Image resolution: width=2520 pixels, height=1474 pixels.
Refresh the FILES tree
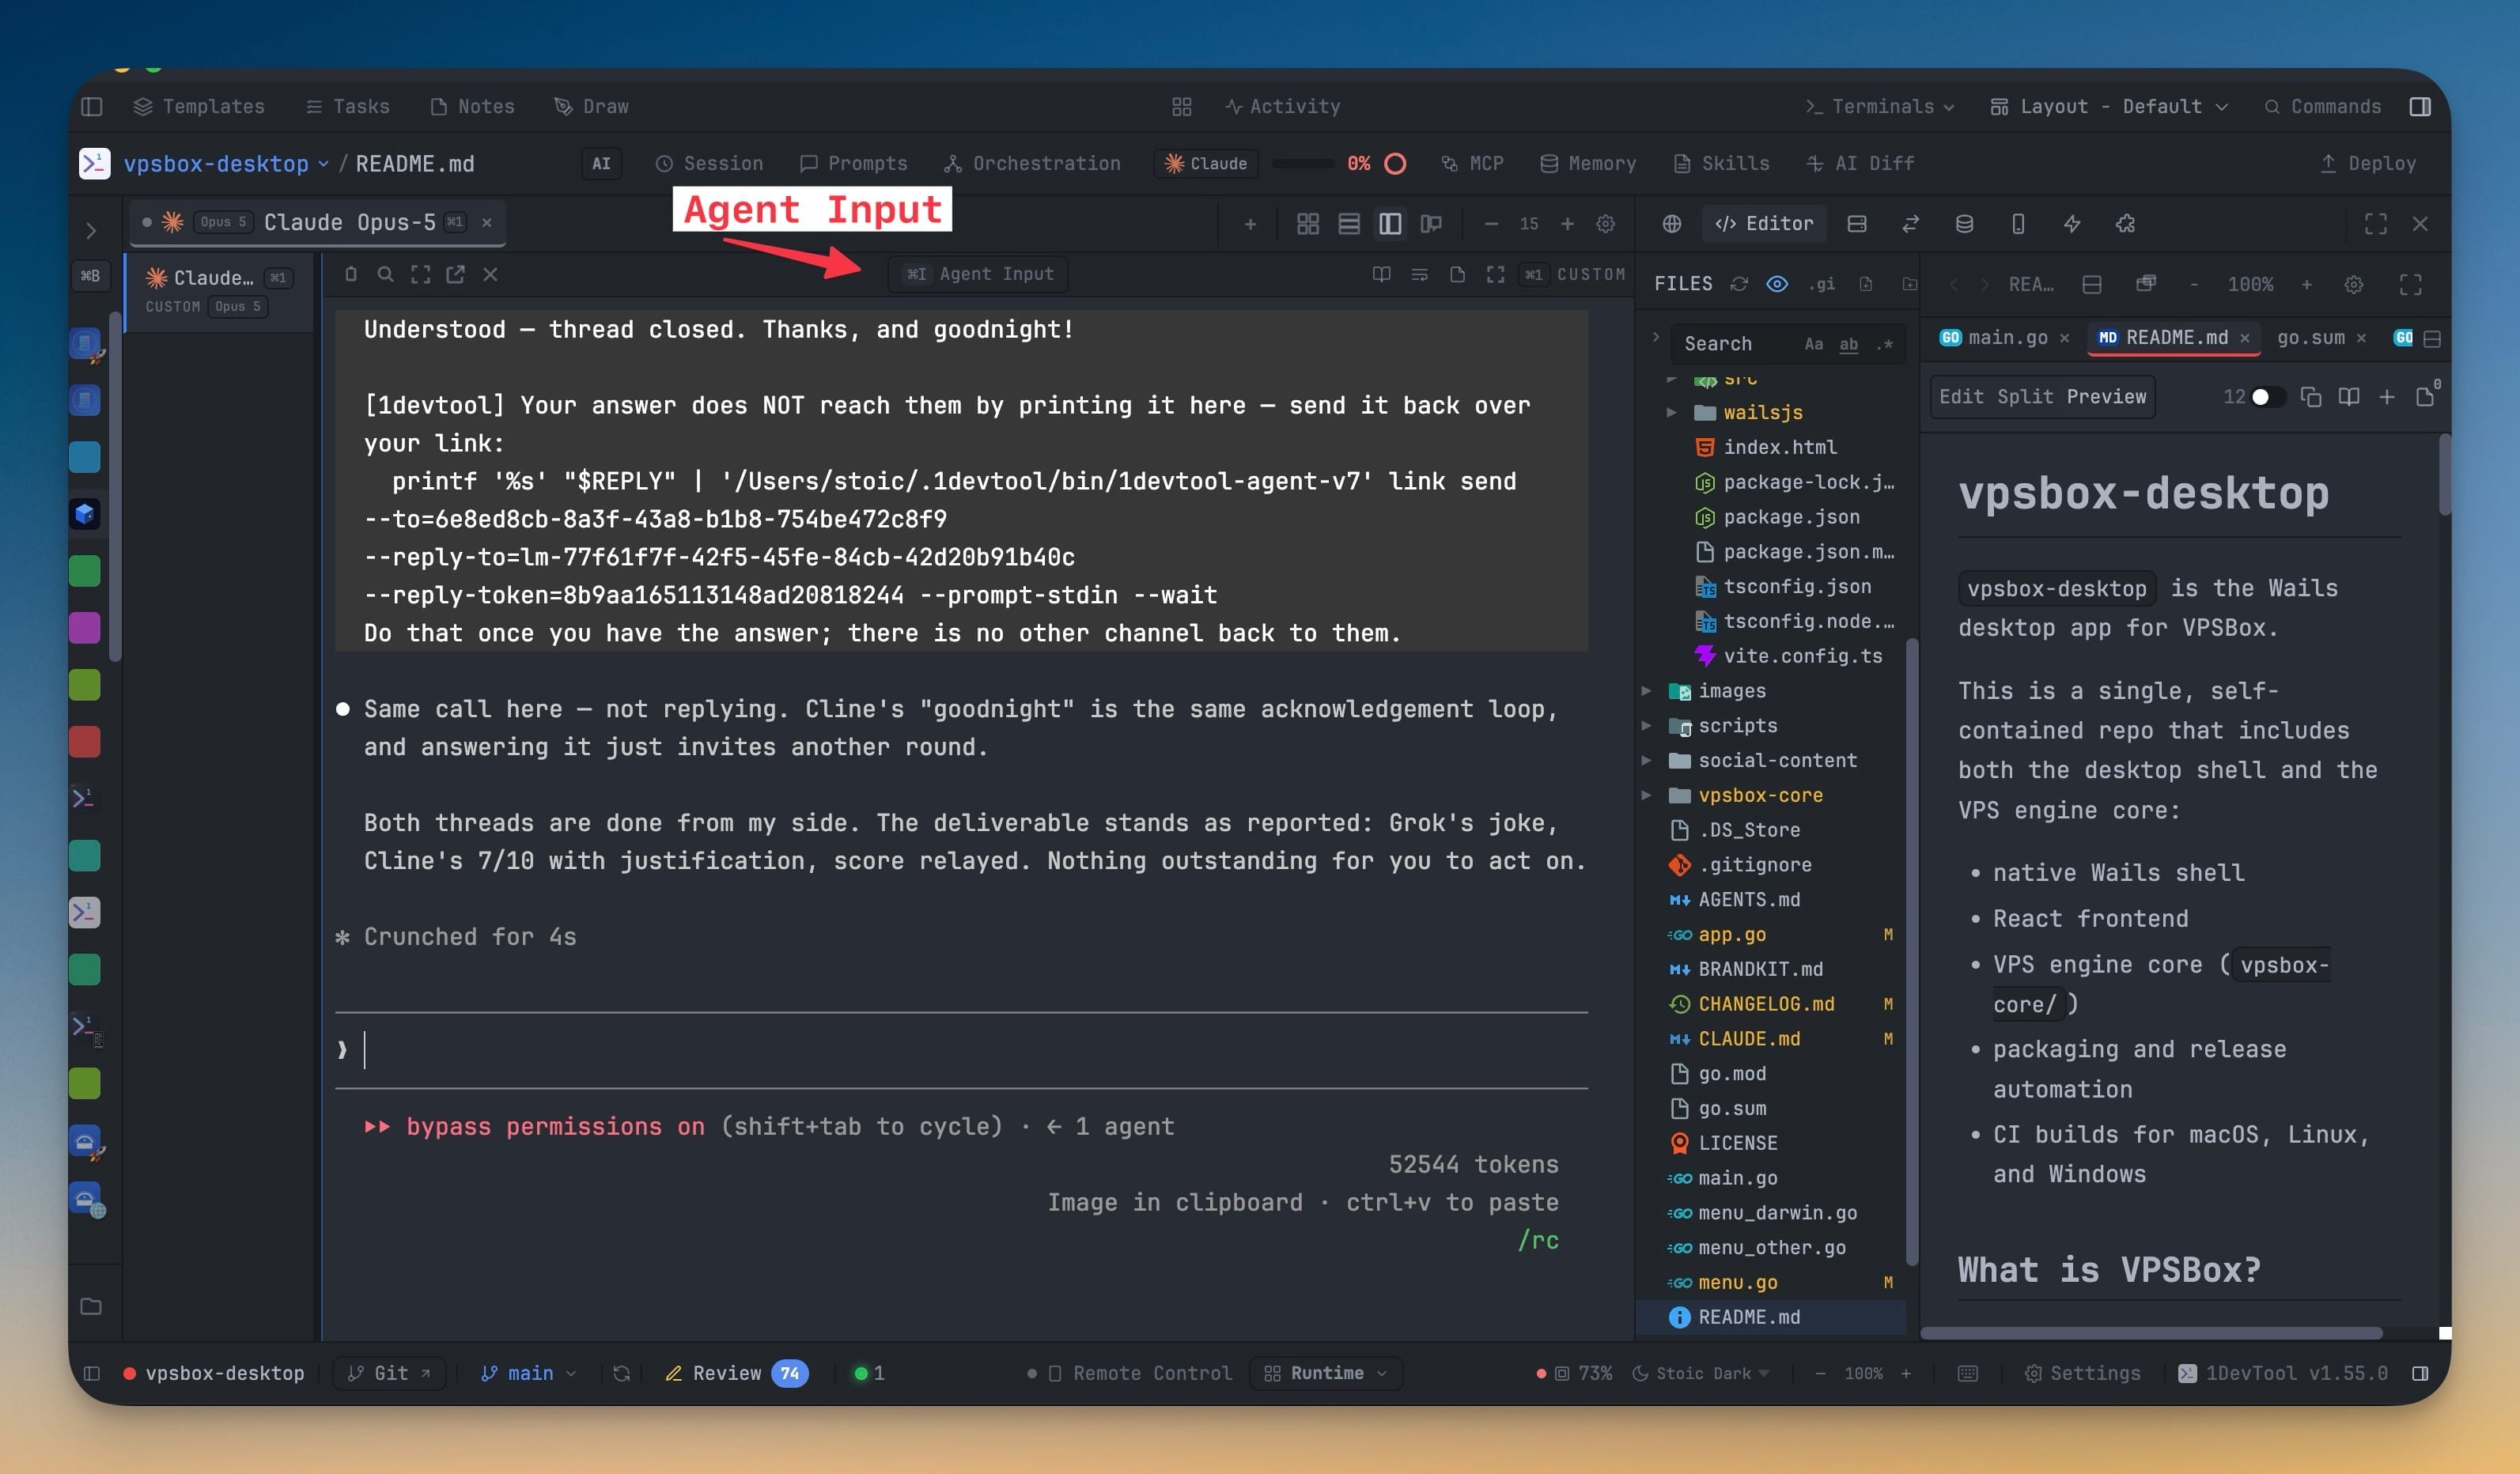[x=1739, y=284]
